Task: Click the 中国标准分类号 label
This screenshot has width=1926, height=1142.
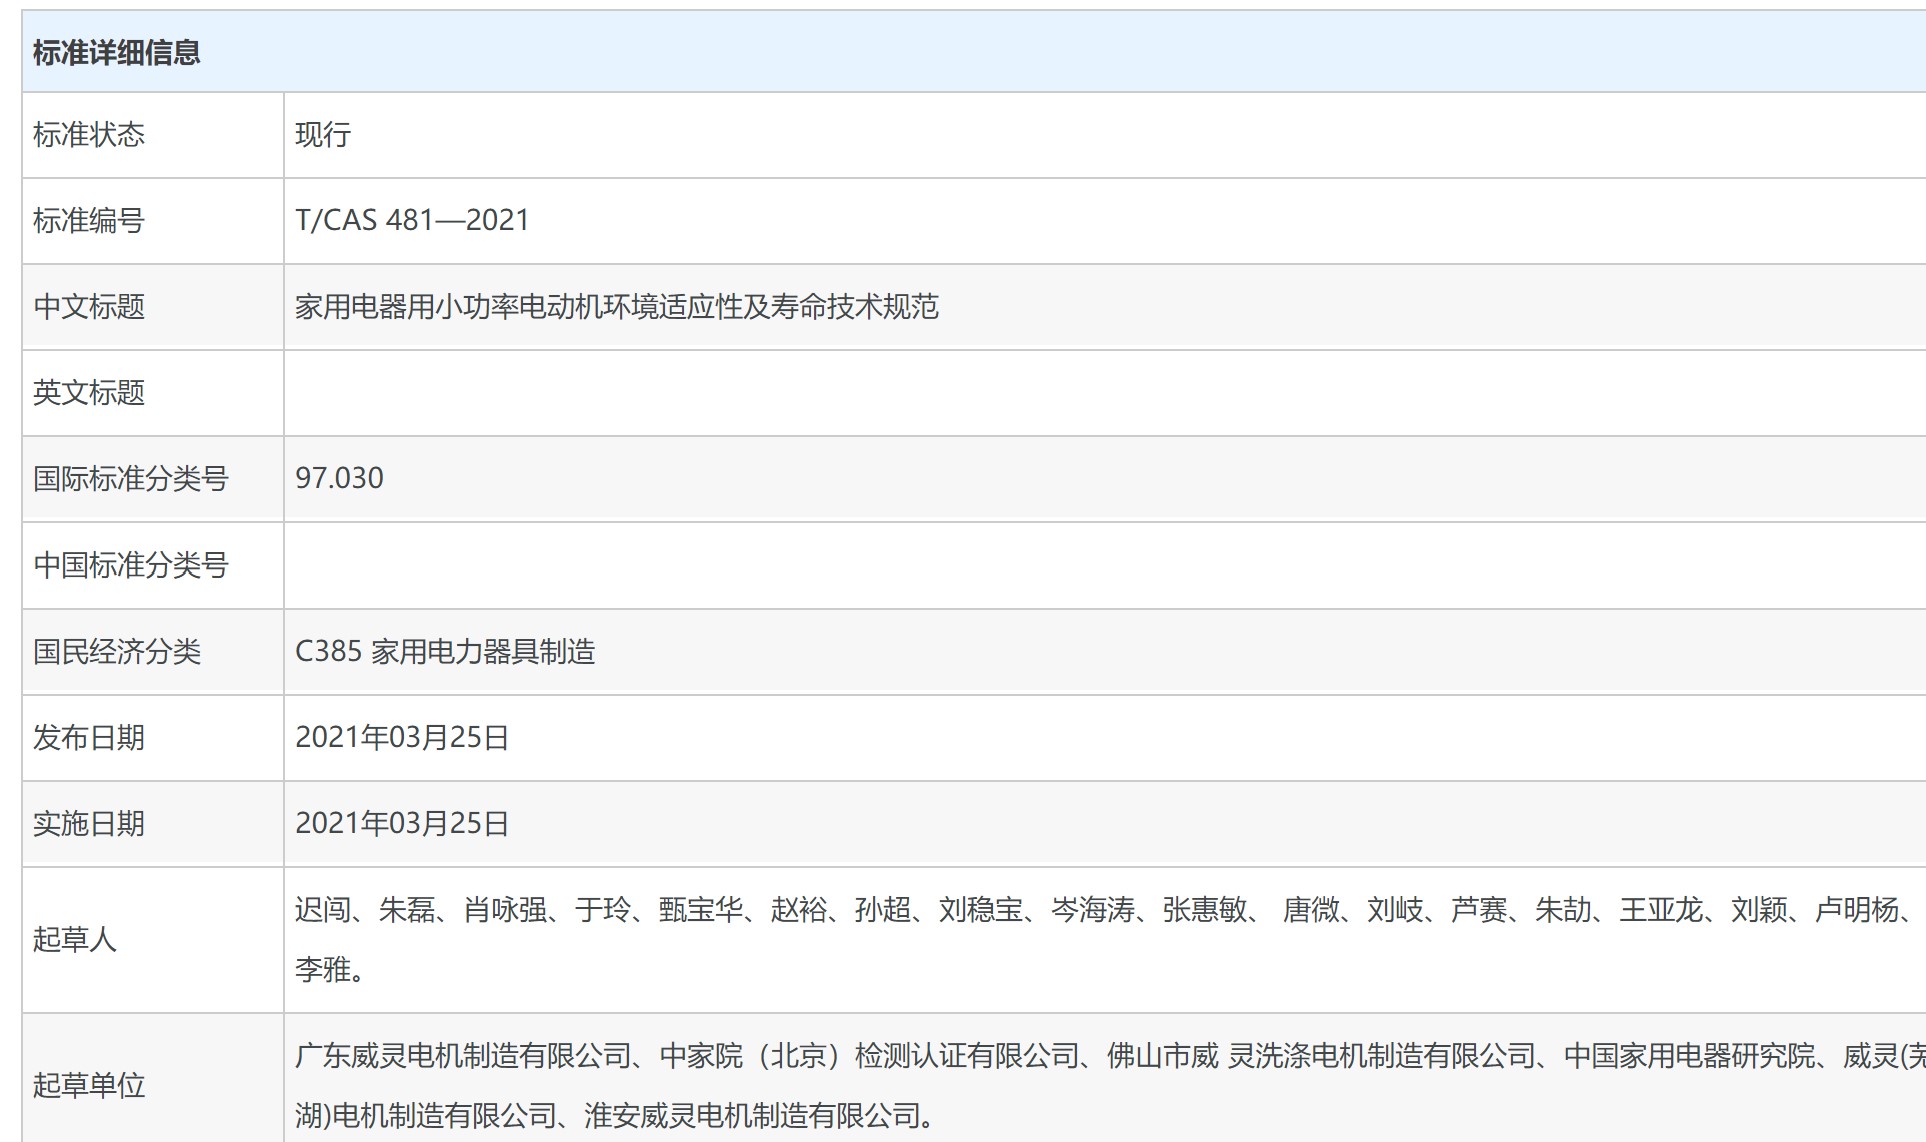Action: 131,566
